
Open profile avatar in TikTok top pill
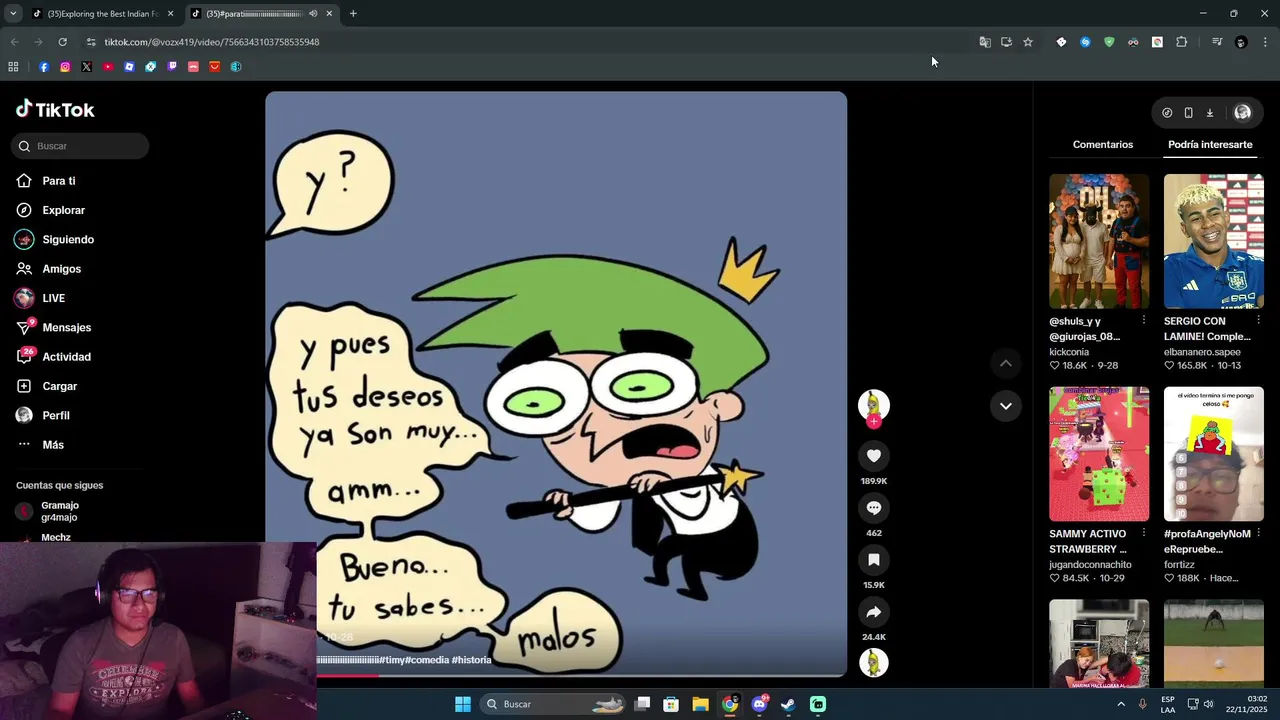tap(1242, 113)
